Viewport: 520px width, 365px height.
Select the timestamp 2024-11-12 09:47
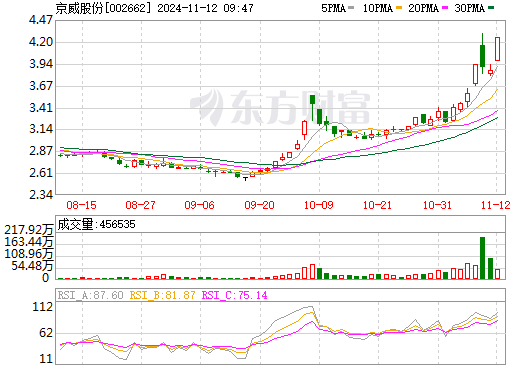205,8
